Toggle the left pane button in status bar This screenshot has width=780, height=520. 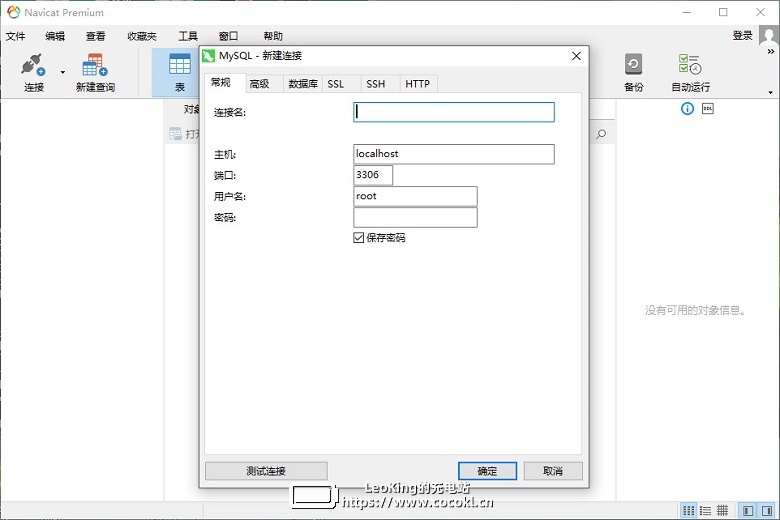pos(747,511)
